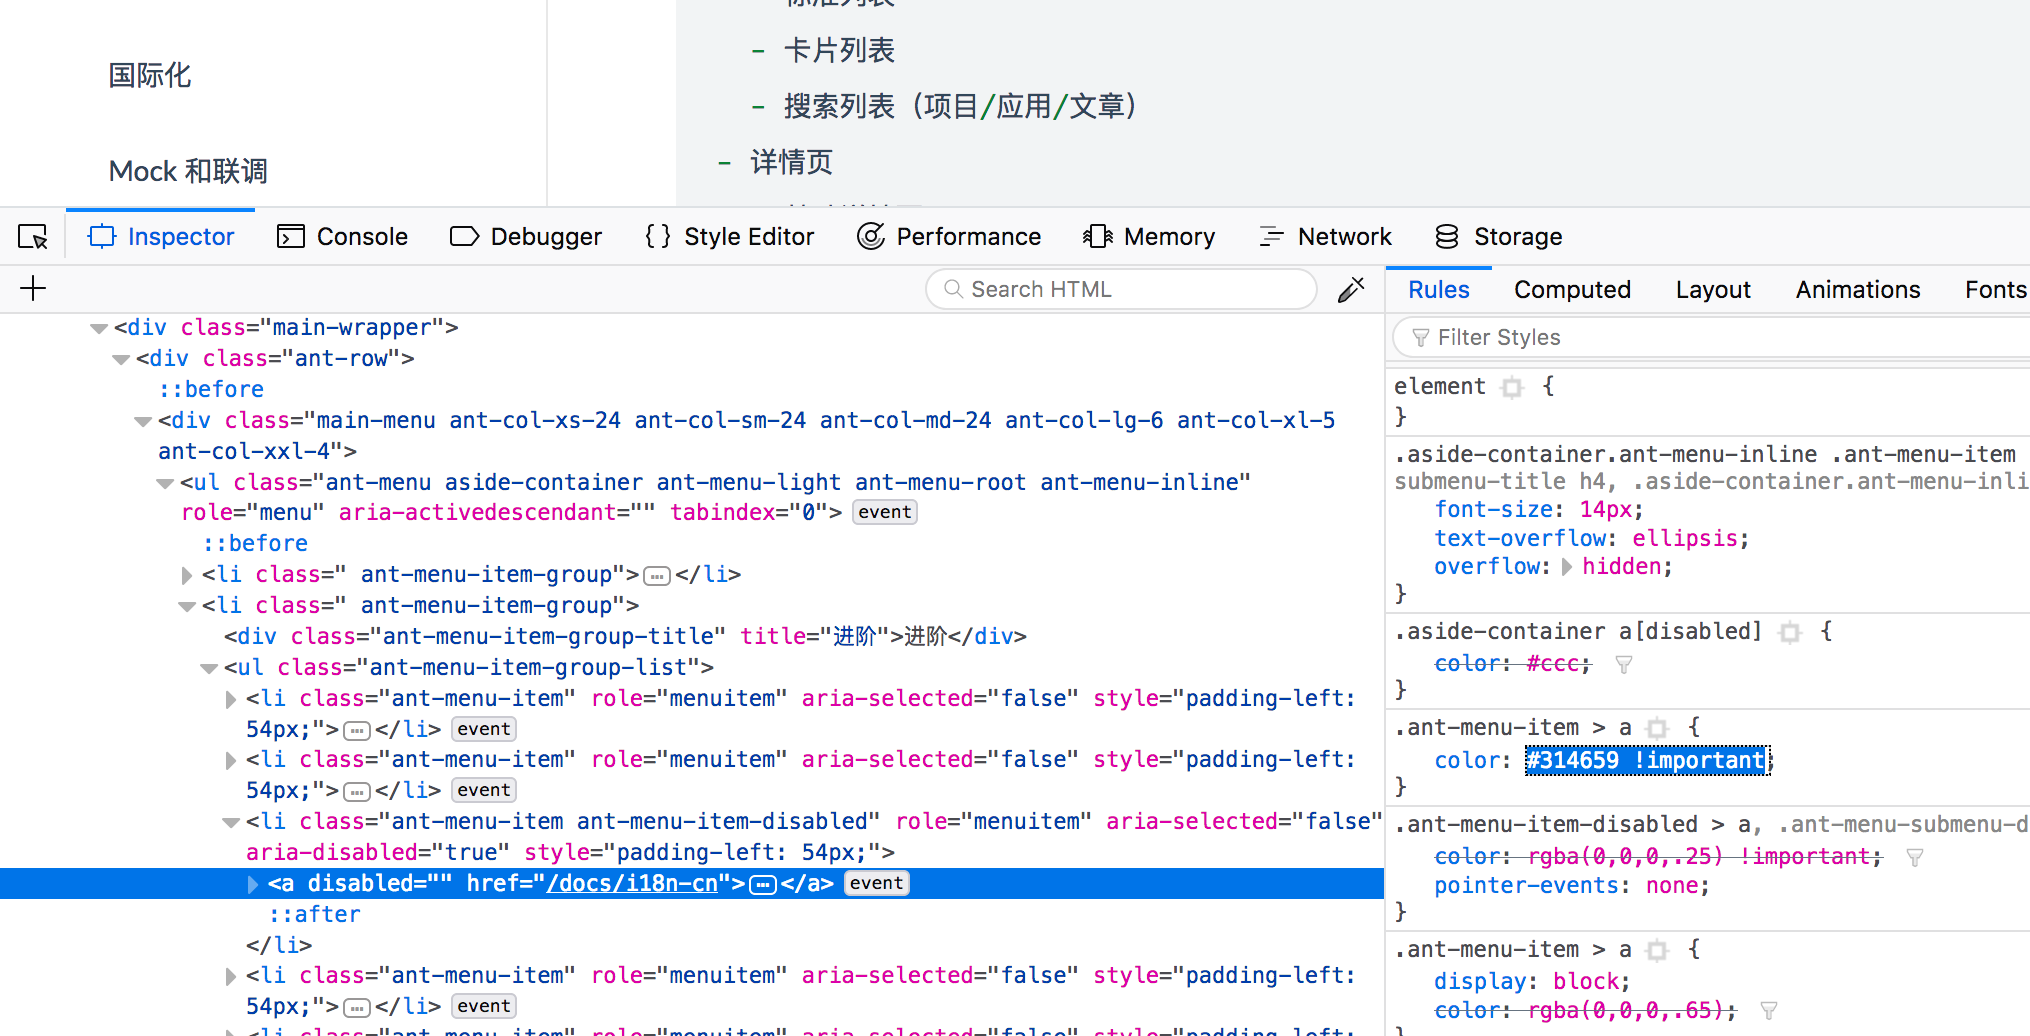Activate the element picker icon

(x=33, y=237)
